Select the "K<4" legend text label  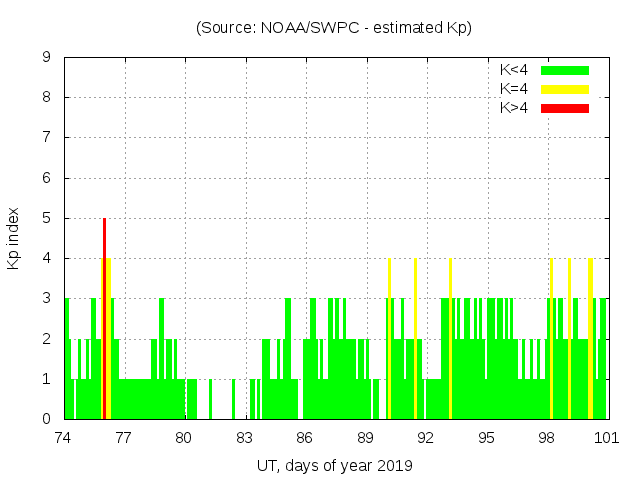point(514,70)
